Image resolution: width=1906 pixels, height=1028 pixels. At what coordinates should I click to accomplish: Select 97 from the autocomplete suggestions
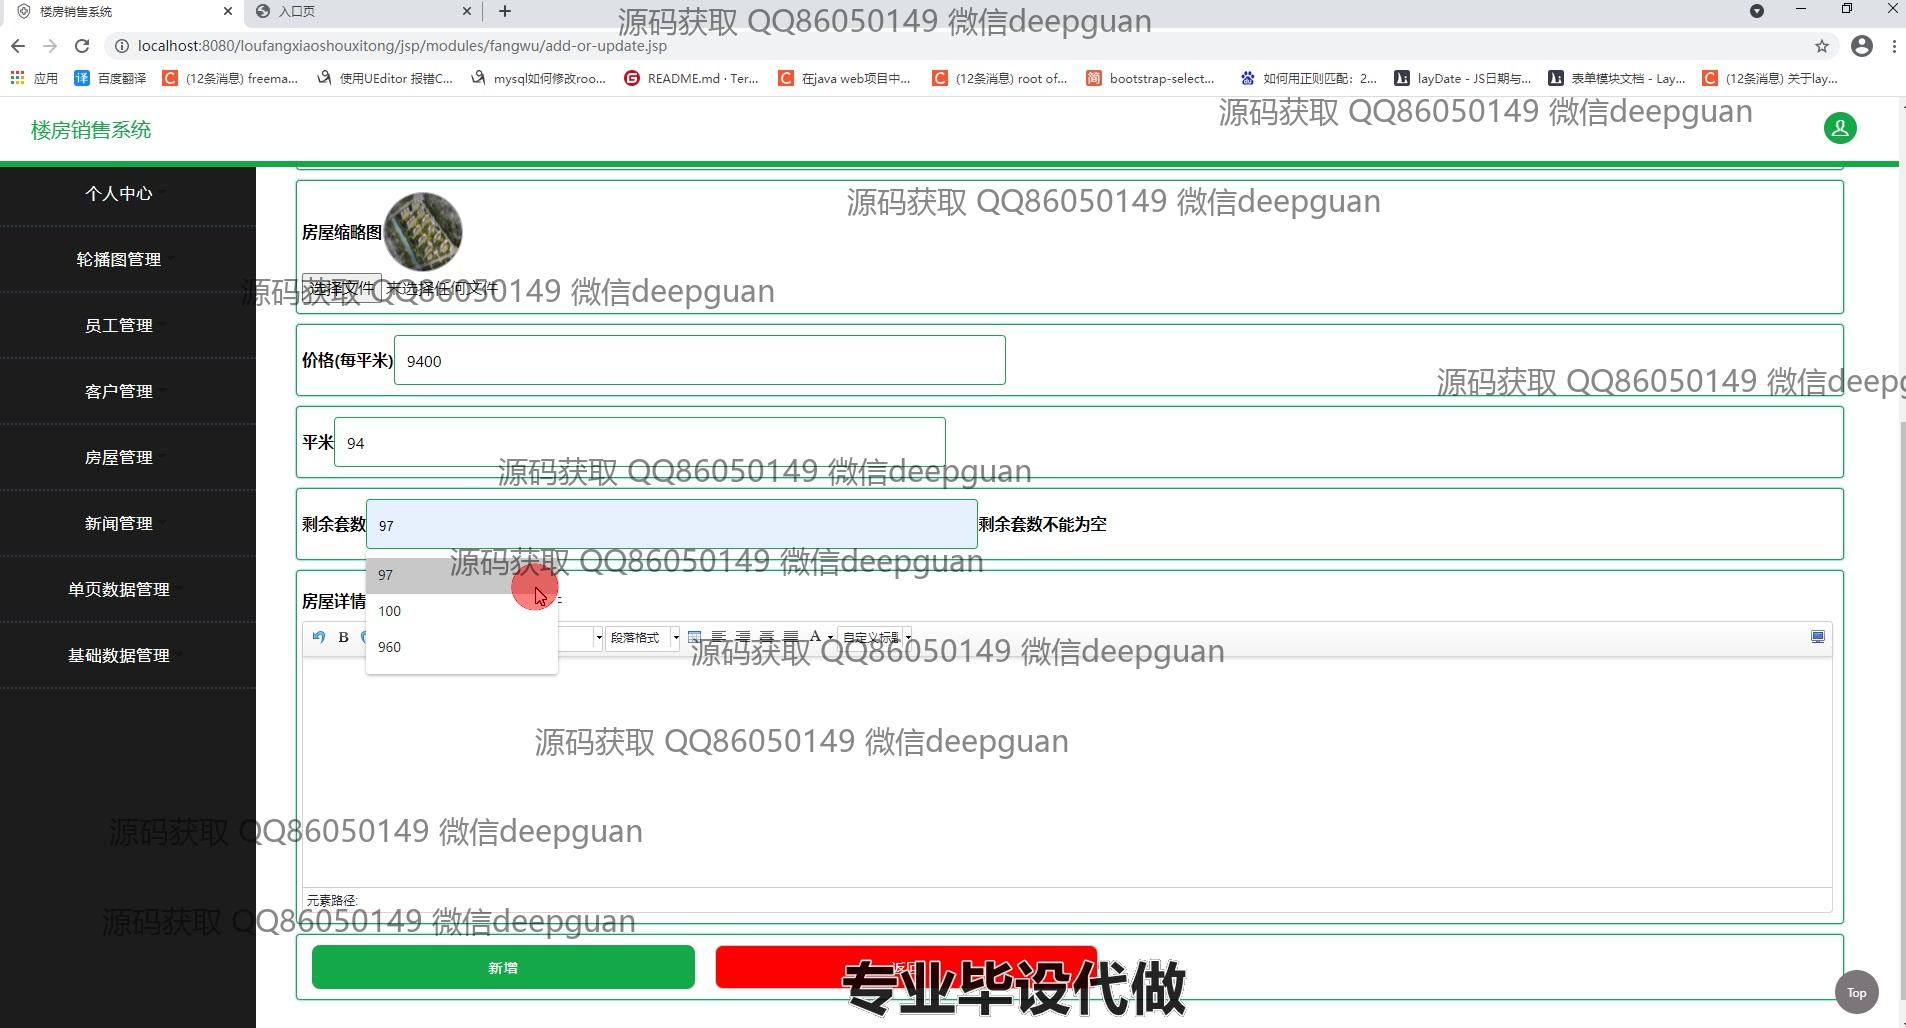[462, 575]
